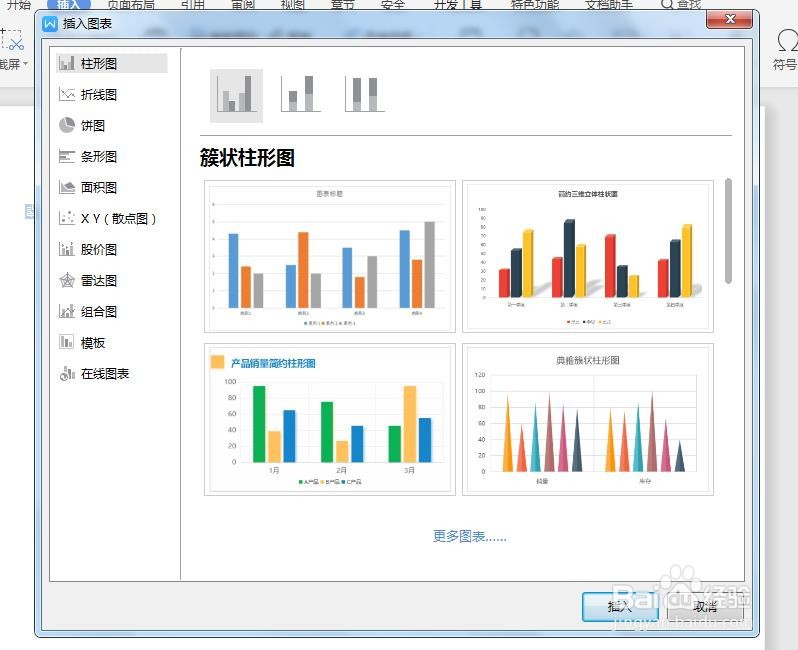Viewport: 798px width, 650px height.
Task: Open the 截屏 dropdown arrow
Action: (25, 64)
